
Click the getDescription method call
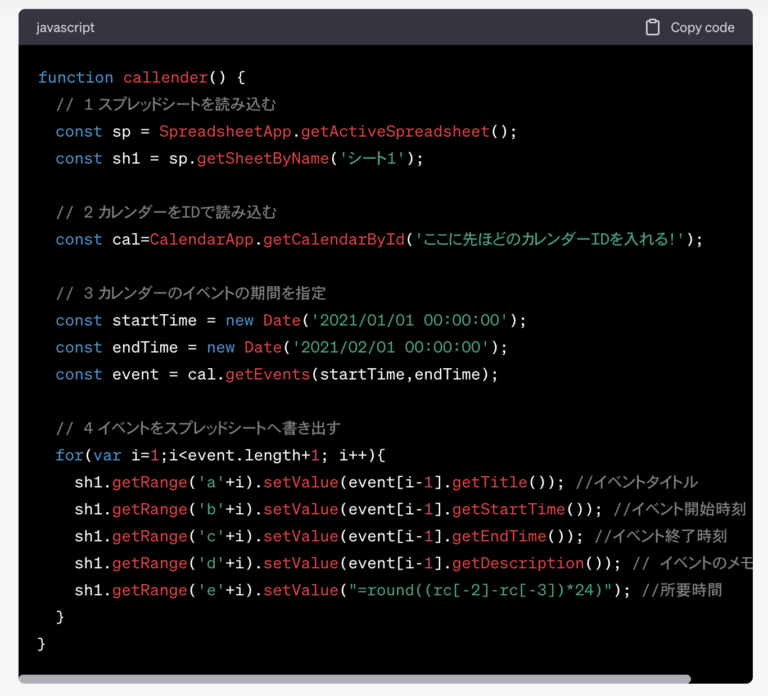point(518,563)
